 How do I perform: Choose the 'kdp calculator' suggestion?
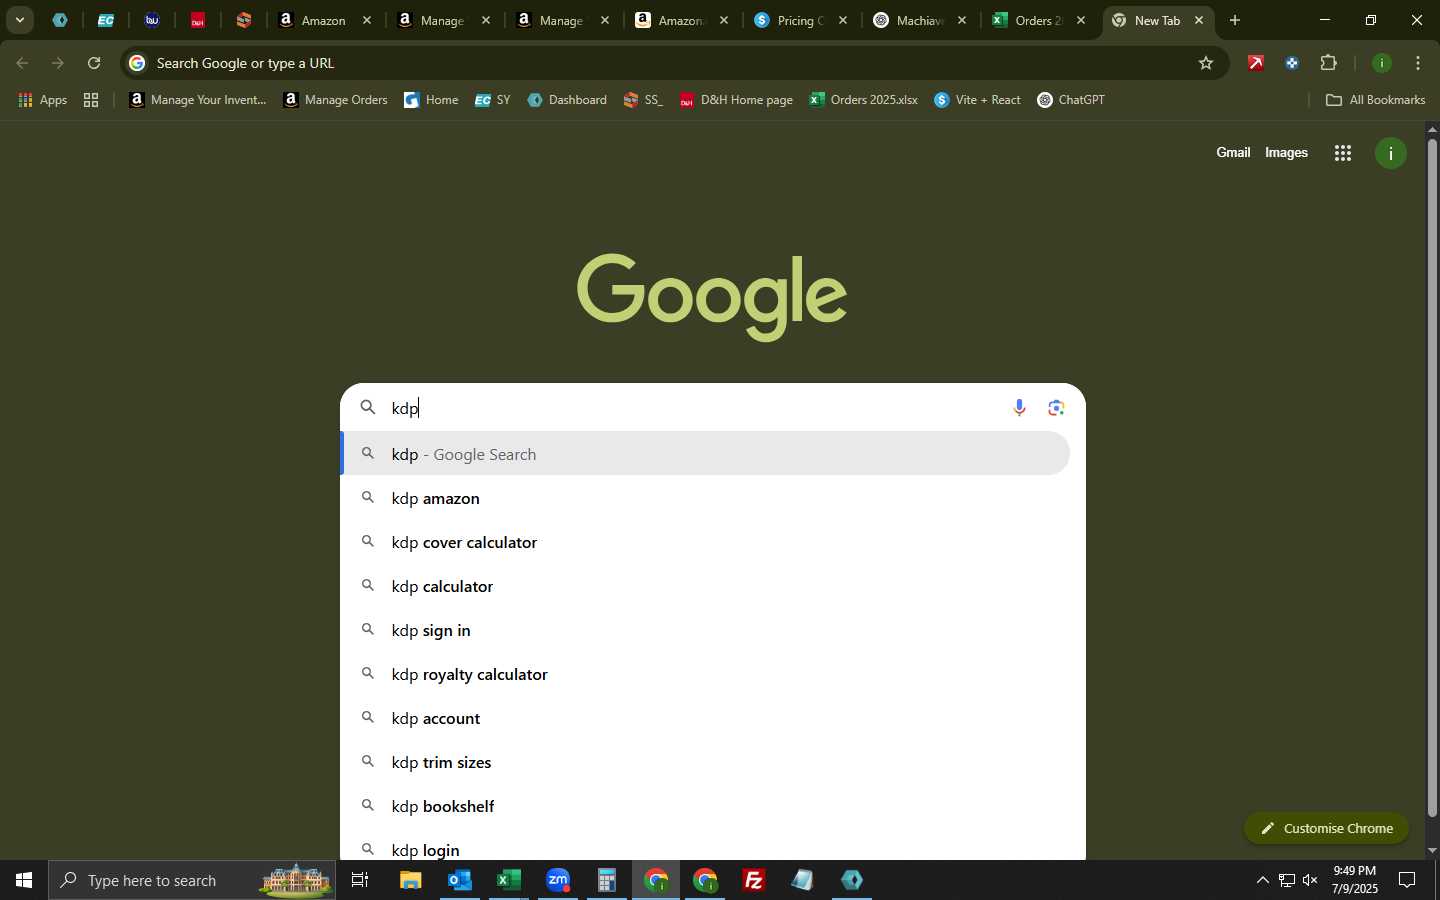tap(705, 586)
